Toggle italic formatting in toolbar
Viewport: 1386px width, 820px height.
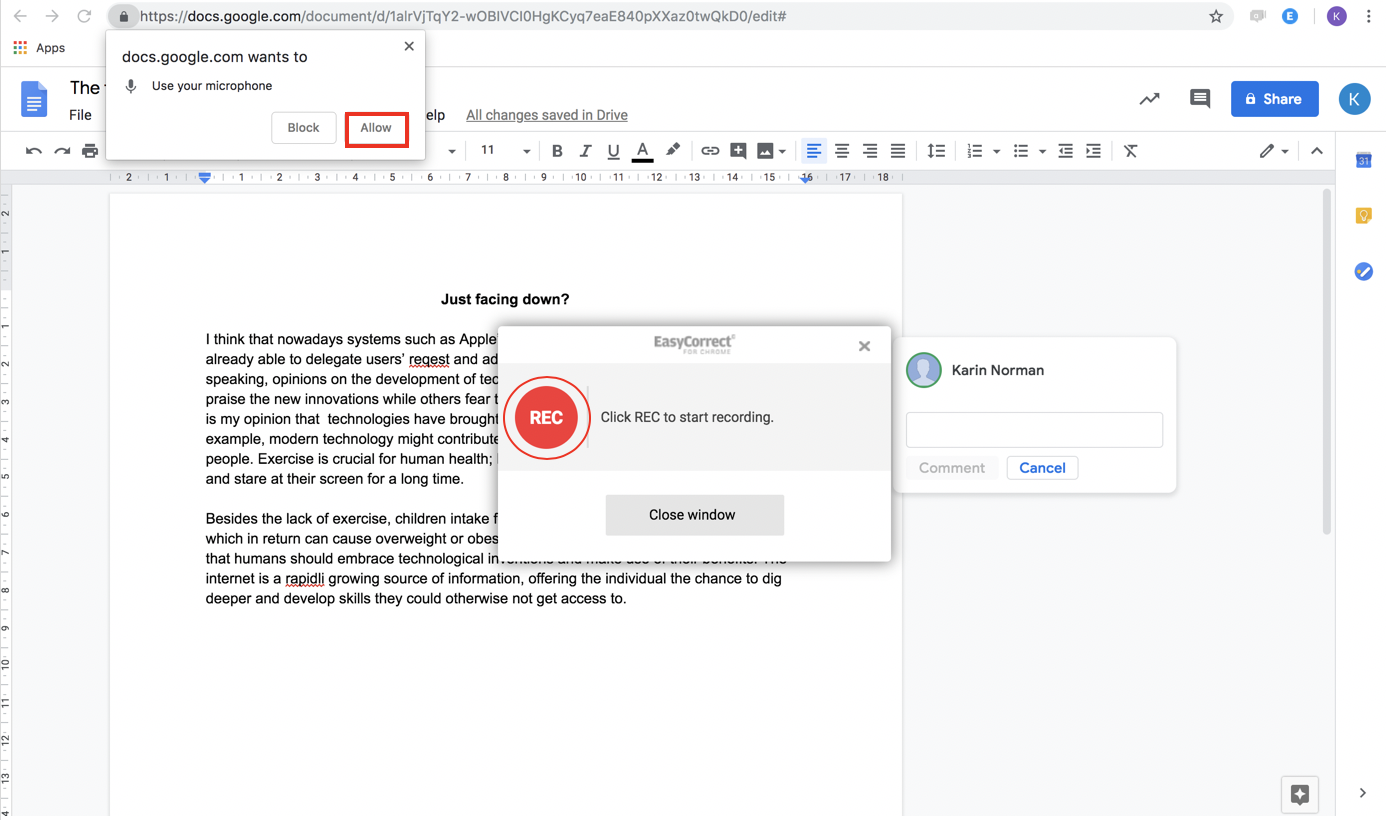[585, 151]
